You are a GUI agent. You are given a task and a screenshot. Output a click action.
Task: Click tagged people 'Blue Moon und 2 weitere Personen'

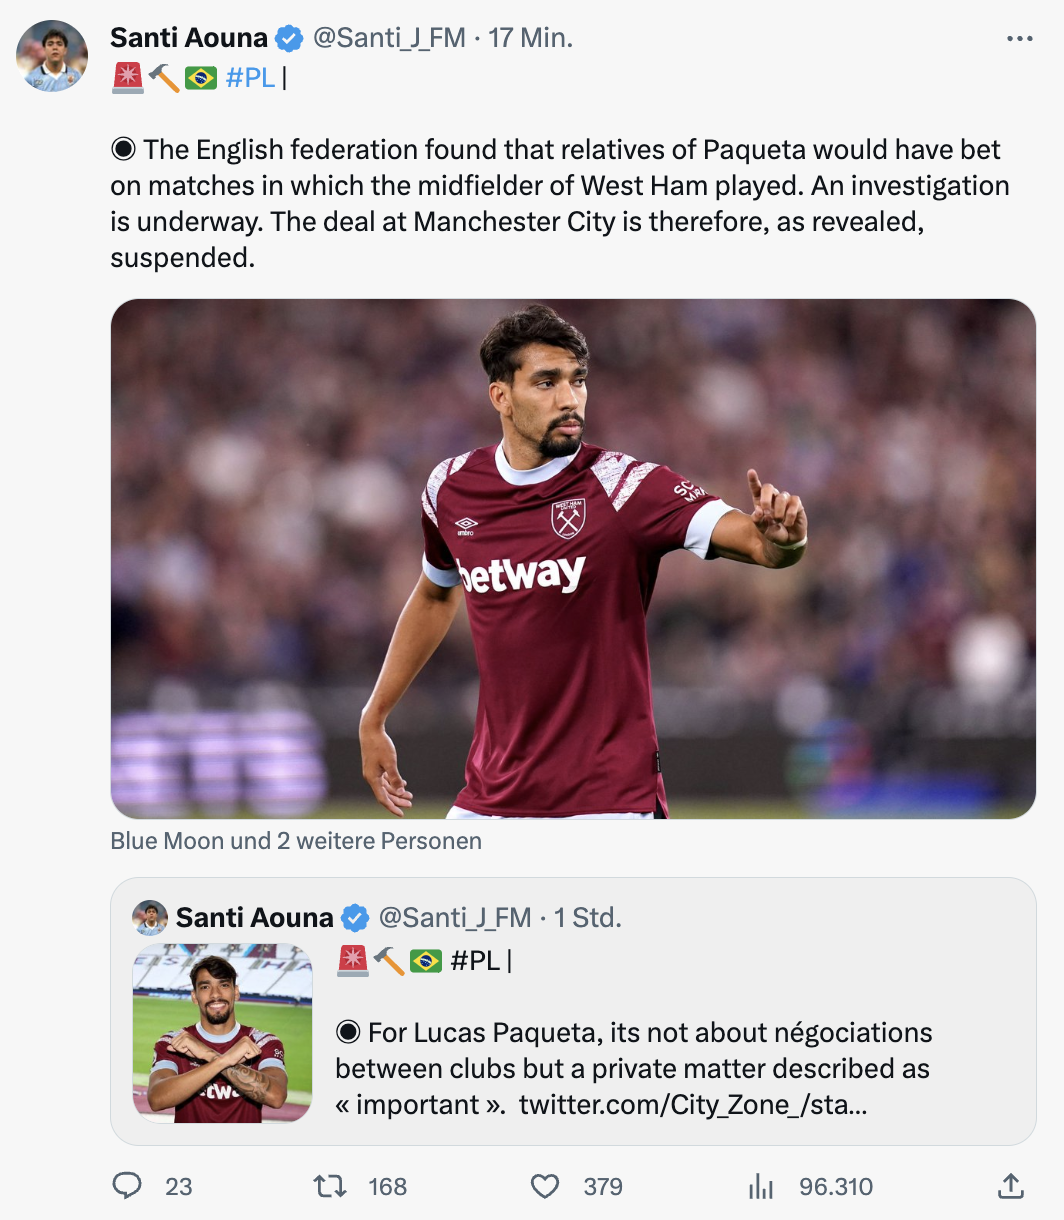(296, 841)
